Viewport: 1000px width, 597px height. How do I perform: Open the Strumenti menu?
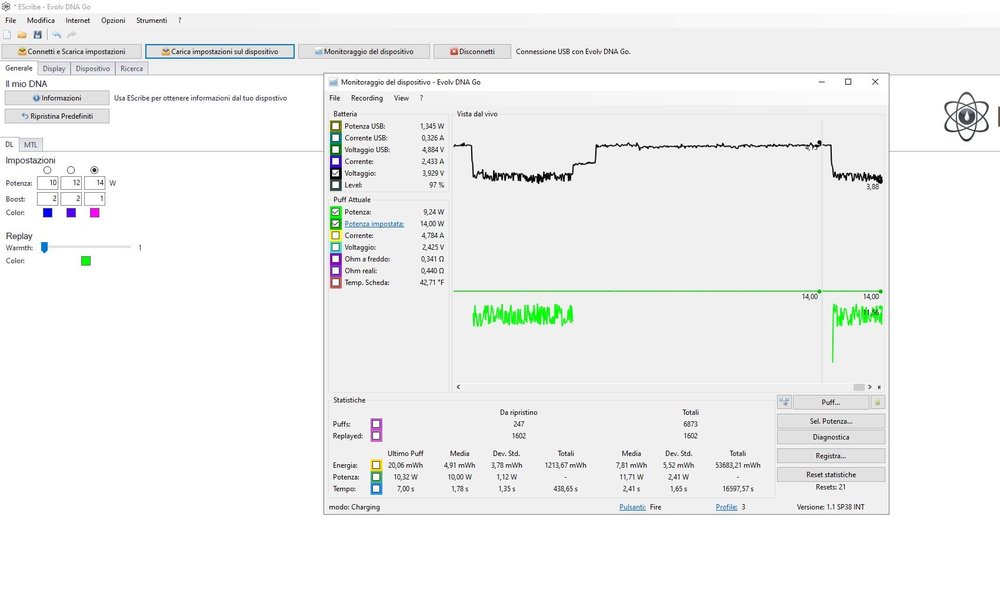pyautogui.click(x=151, y=20)
